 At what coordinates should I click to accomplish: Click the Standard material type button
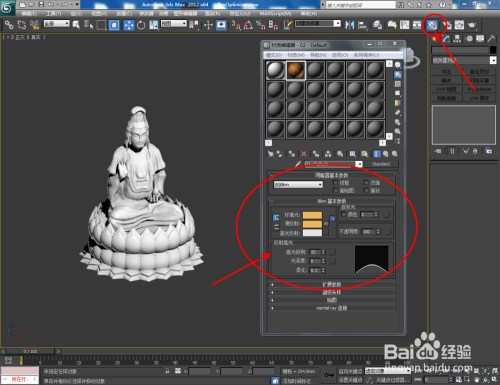381,164
